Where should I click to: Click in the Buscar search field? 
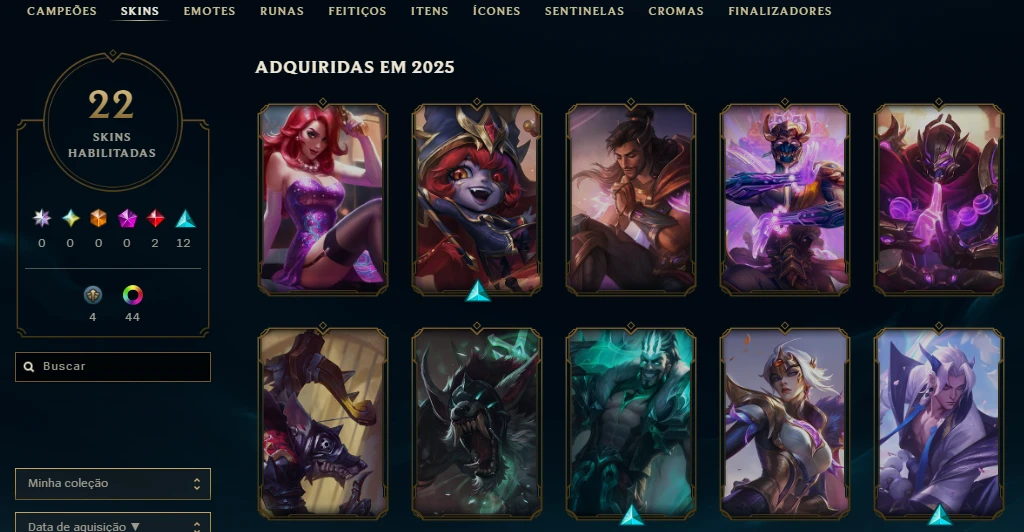click(113, 367)
